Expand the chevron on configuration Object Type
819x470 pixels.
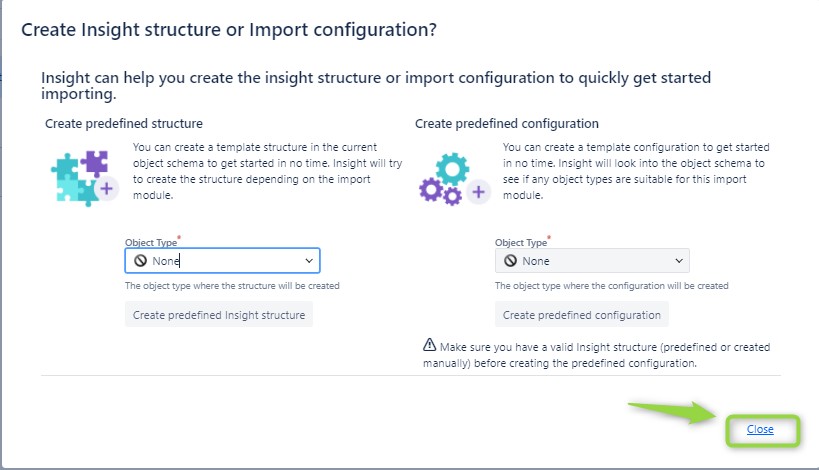pos(679,261)
